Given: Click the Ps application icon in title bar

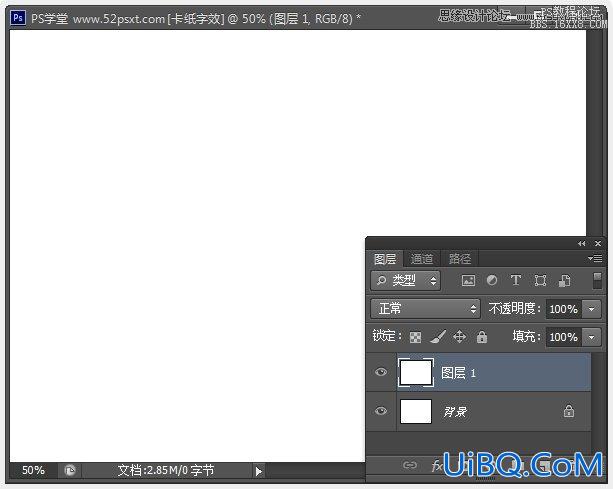Looking at the screenshot, I should click(18, 18).
